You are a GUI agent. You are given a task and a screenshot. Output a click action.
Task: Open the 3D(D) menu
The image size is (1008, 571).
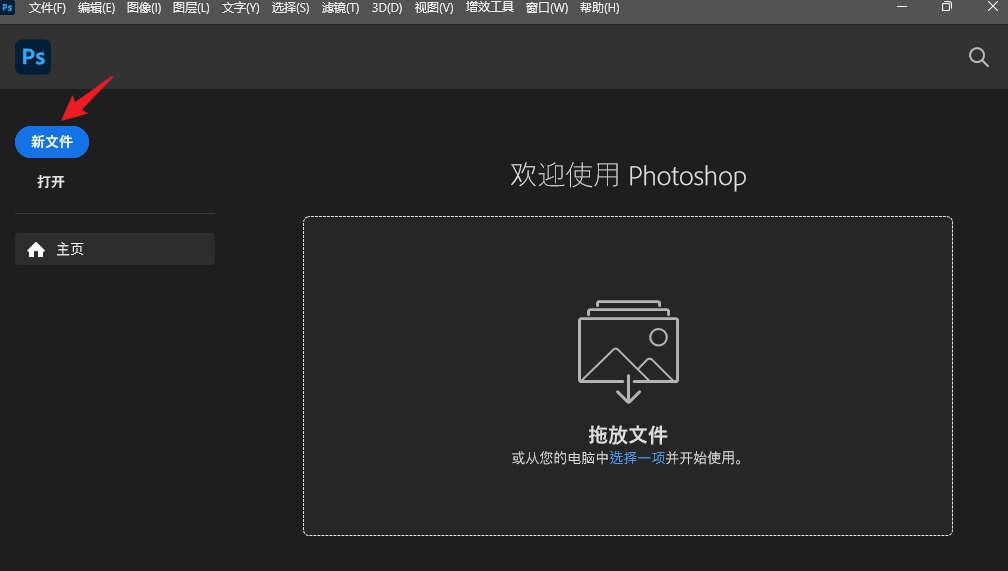click(x=387, y=8)
